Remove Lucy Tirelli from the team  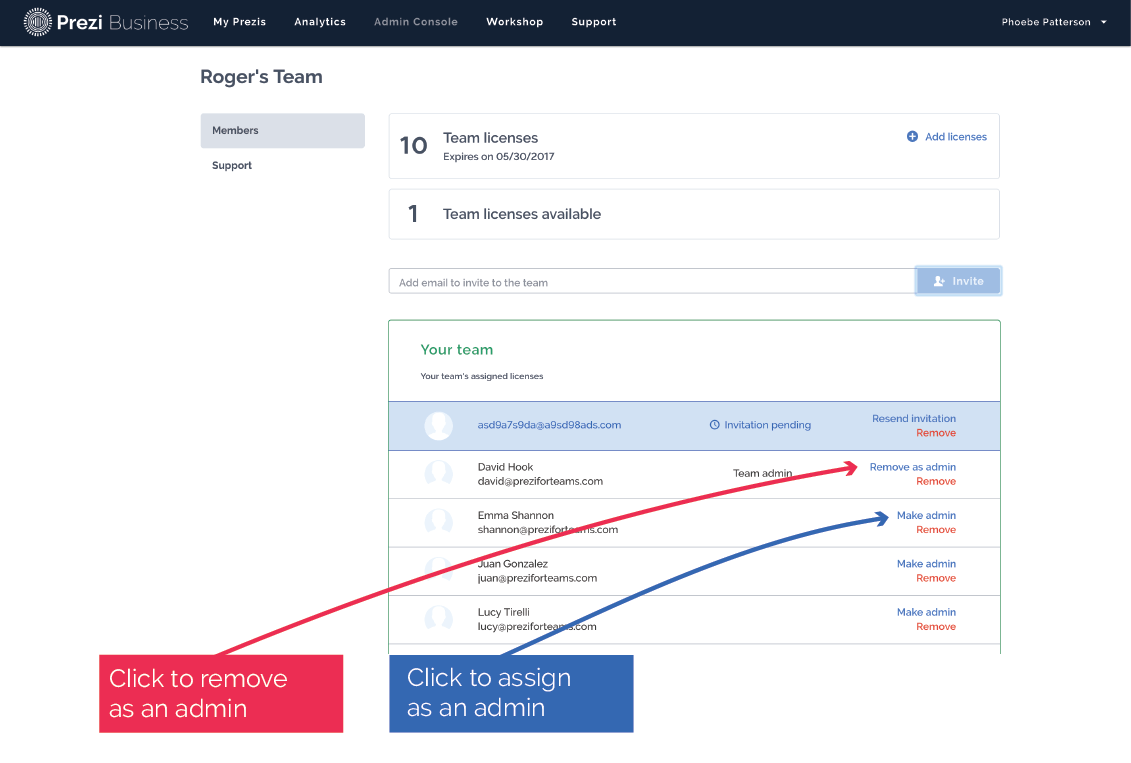[935, 627]
